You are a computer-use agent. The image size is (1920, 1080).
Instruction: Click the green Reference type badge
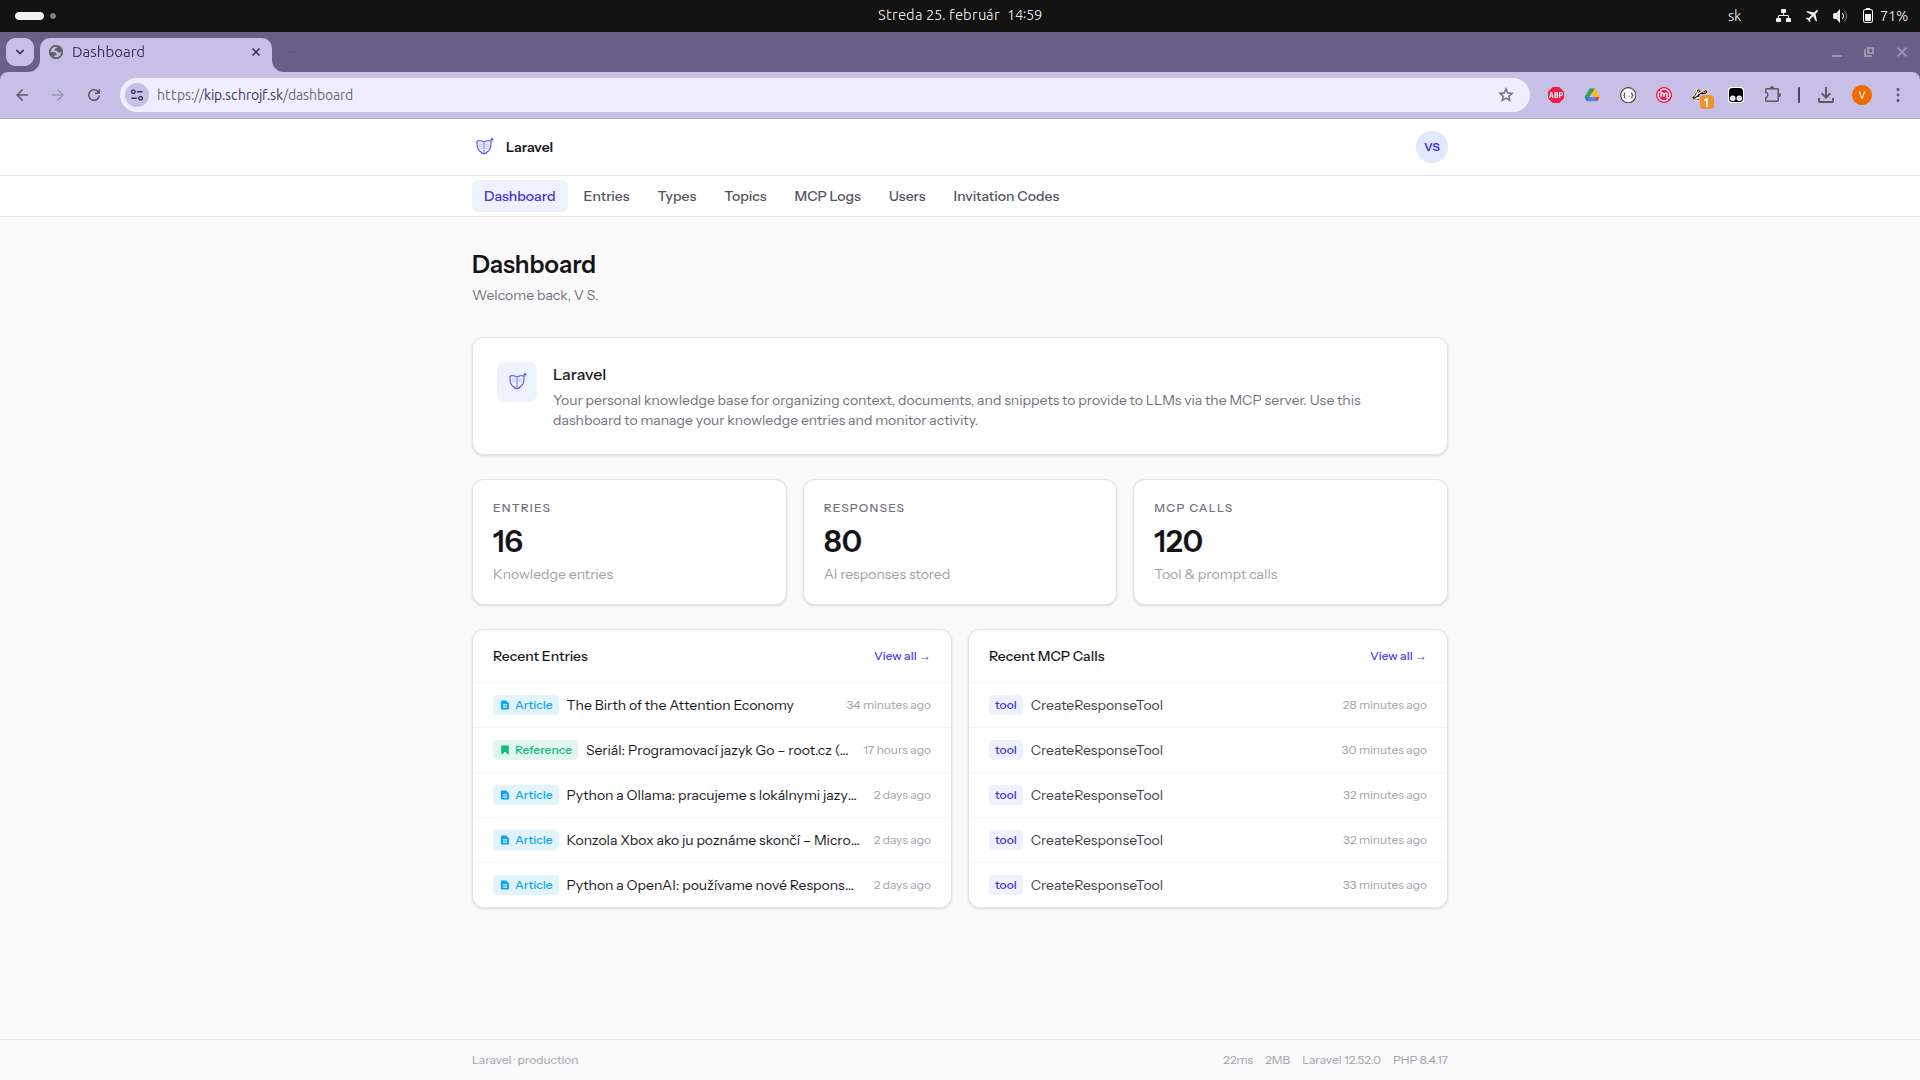[x=535, y=750]
